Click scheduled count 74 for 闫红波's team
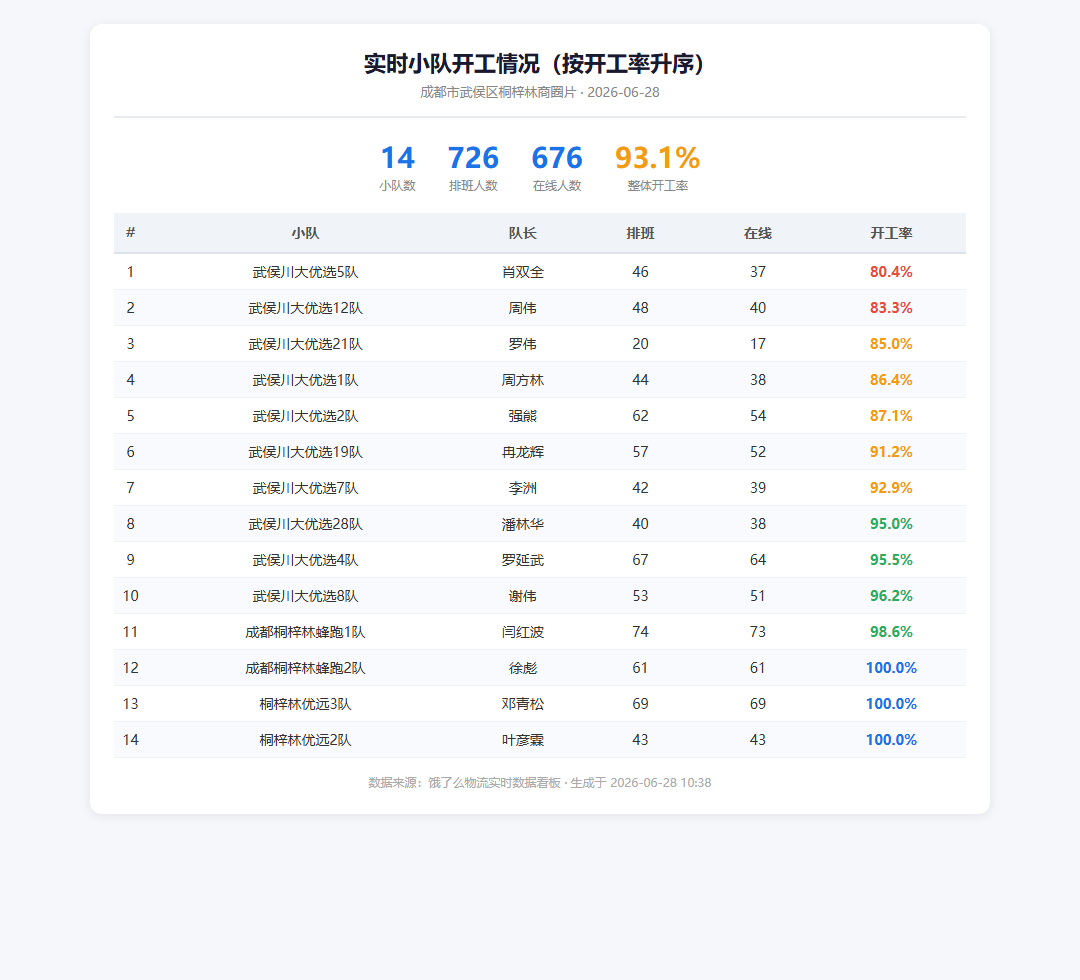 [x=641, y=632]
